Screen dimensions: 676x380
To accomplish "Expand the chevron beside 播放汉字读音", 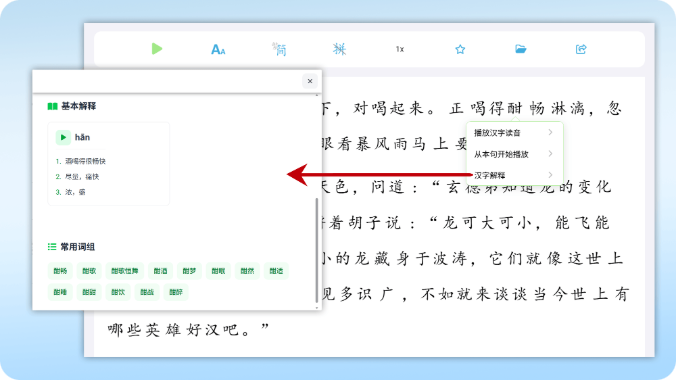I will click(x=551, y=132).
